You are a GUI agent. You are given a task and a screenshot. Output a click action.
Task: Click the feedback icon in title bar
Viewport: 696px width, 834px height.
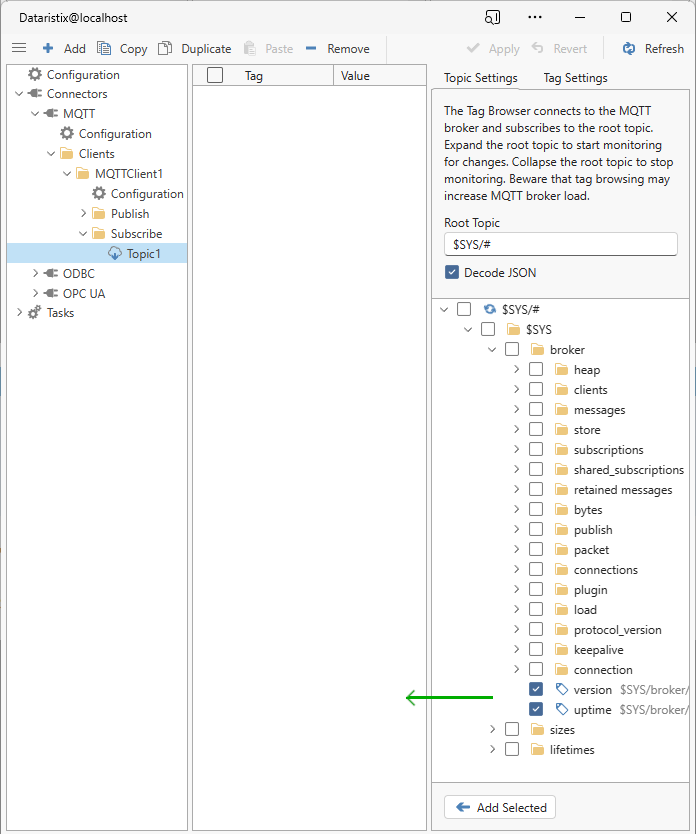tap(492, 18)
